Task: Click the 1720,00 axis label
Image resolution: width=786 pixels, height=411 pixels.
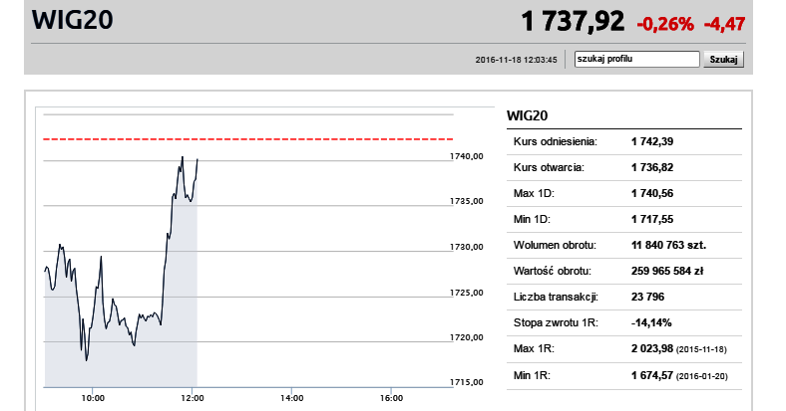Action: [x=467, y=337]
